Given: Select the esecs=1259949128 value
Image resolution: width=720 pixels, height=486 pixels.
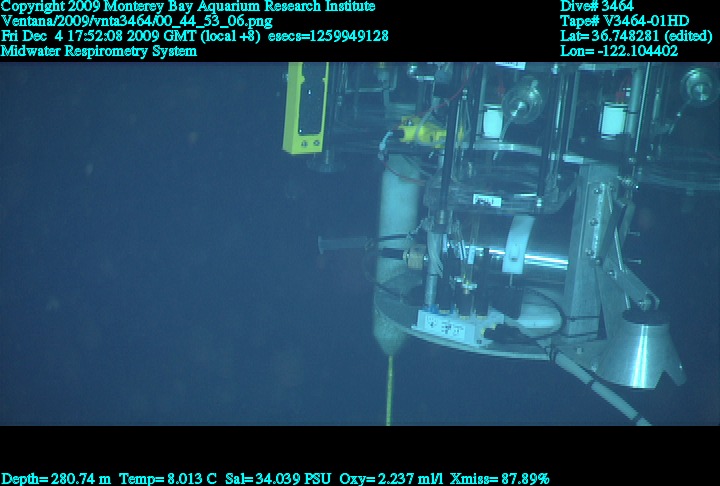Looking at the screenshot, I should click(x=328, y=36).
